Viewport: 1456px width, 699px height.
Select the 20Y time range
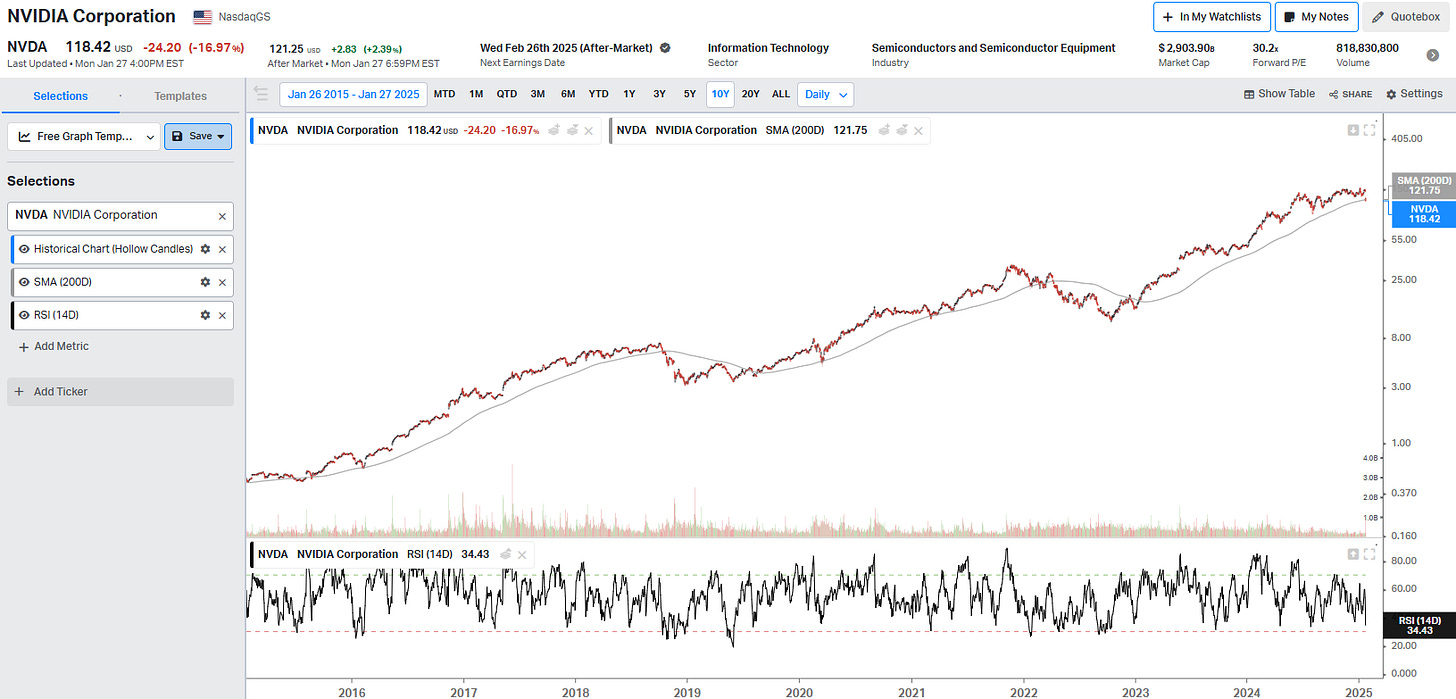750,94
